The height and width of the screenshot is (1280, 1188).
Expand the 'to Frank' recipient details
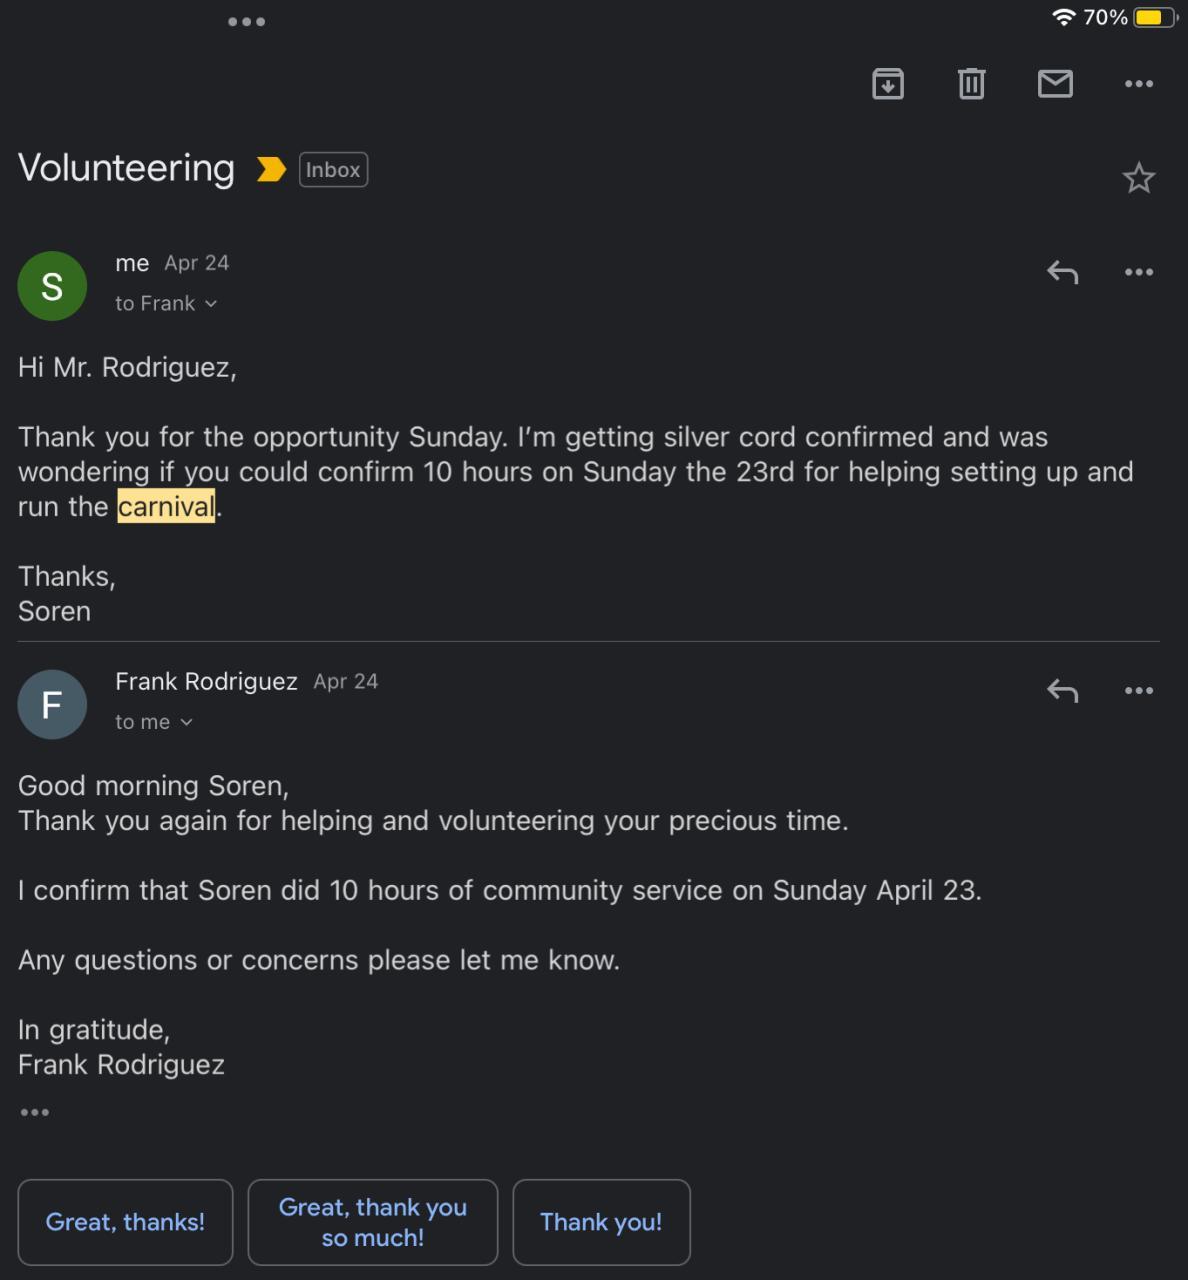pos(167,304)
